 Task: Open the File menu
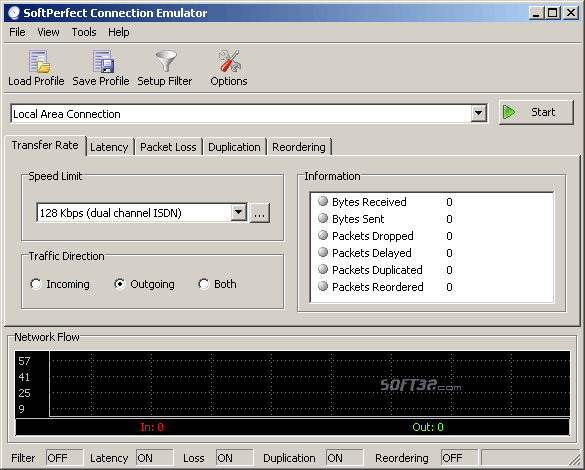(17, 32)
